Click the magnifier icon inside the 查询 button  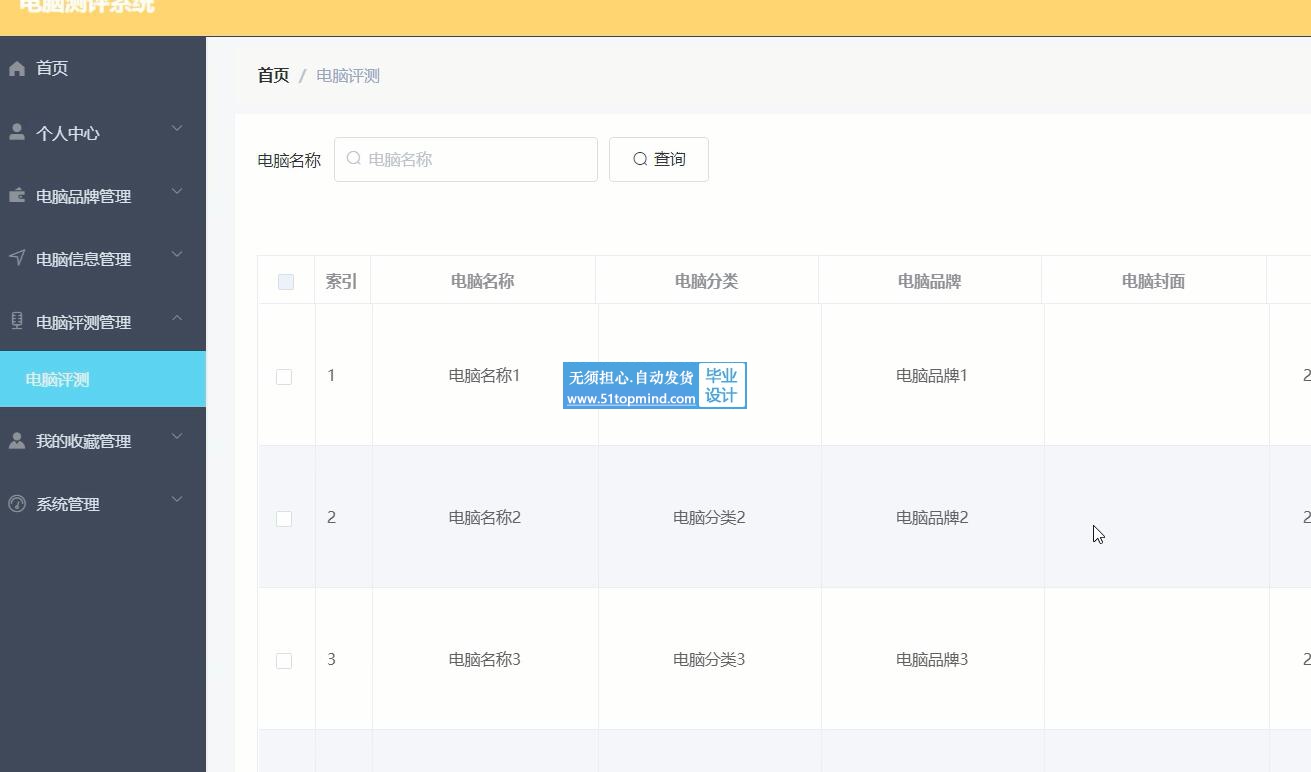(x=640, y=159)
